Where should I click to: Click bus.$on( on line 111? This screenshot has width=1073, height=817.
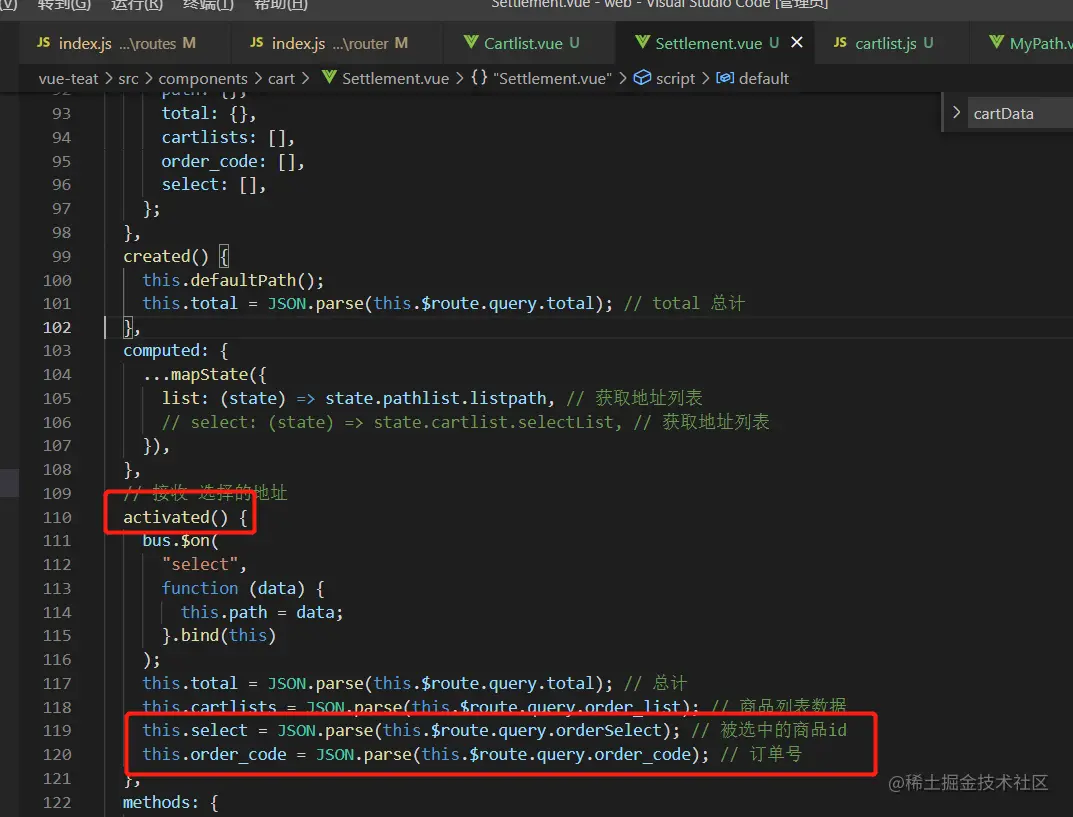(x=180, y=541)
